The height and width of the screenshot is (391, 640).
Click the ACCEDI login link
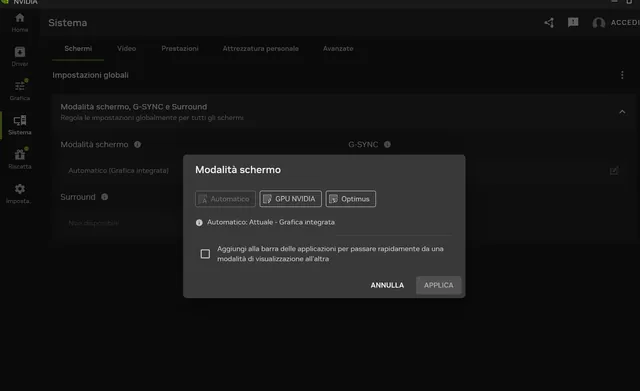pyautogui.click(x=625, y=23)
